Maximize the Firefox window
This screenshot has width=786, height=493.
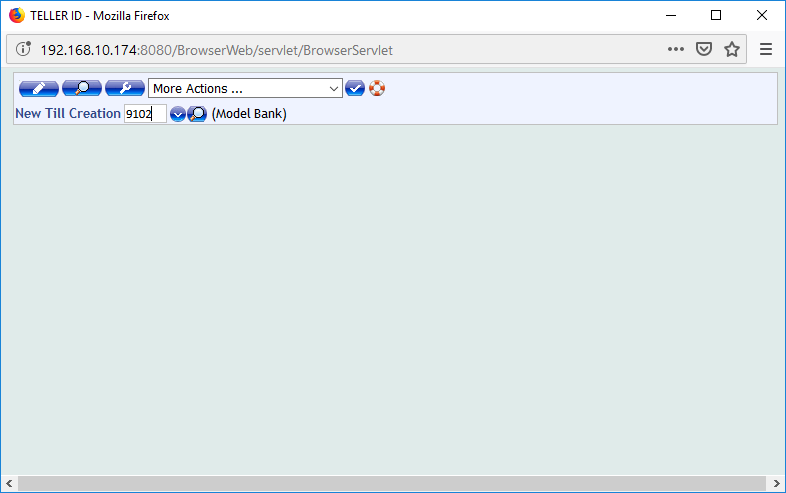click(x=716, y=16)
